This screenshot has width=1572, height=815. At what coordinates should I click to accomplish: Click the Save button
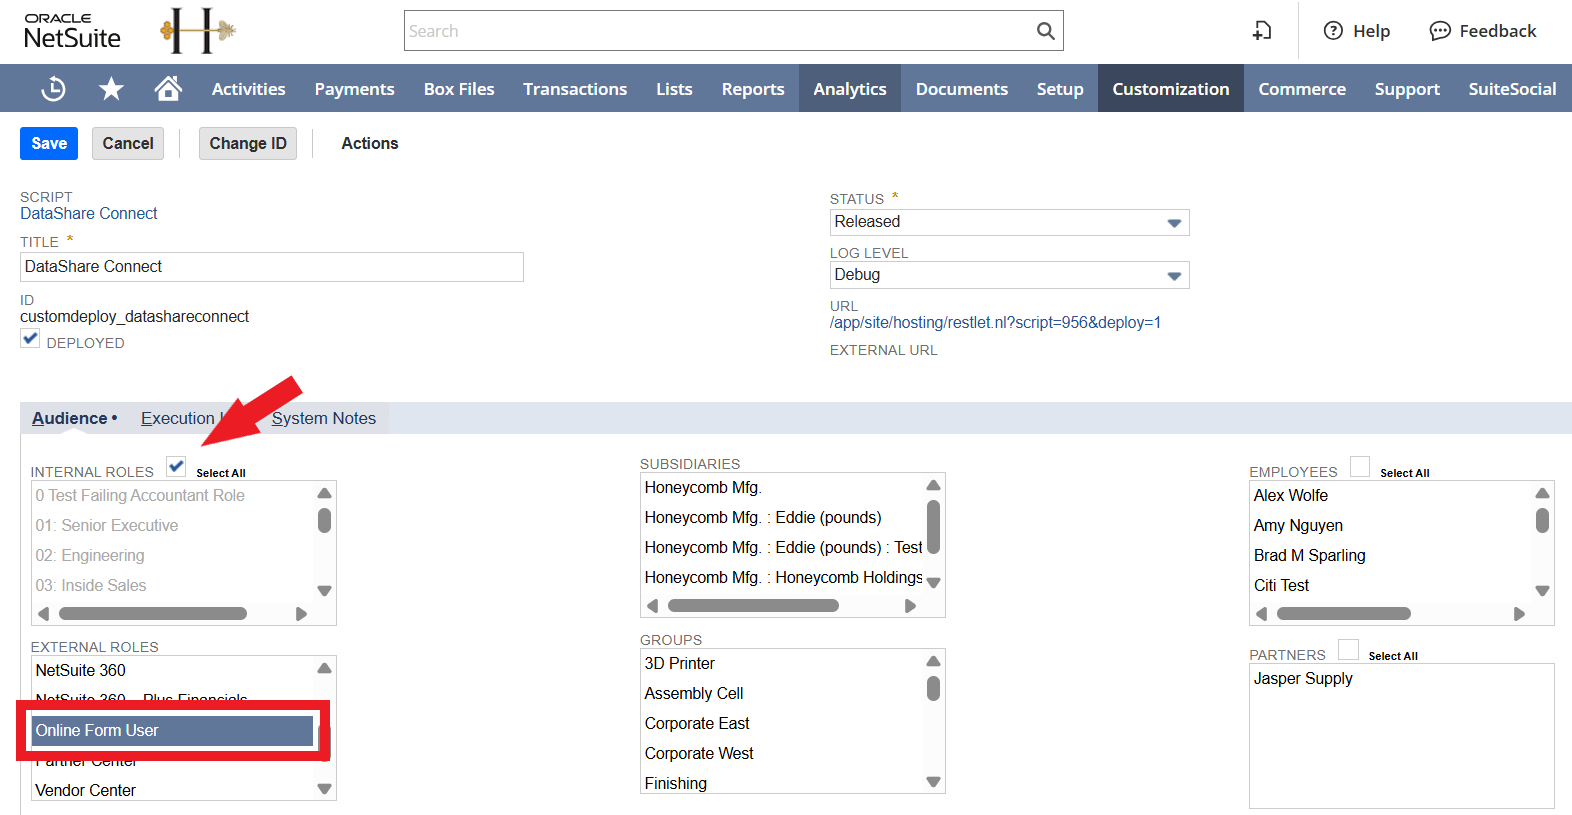pyautogui.click(x=49, y=143)
